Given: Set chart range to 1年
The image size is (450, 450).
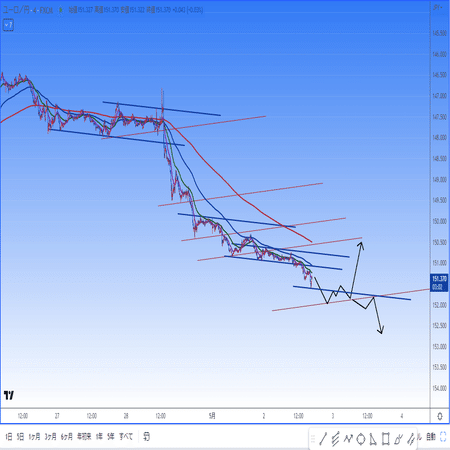Looking at the screenshot, I should (x=99, y=437).
